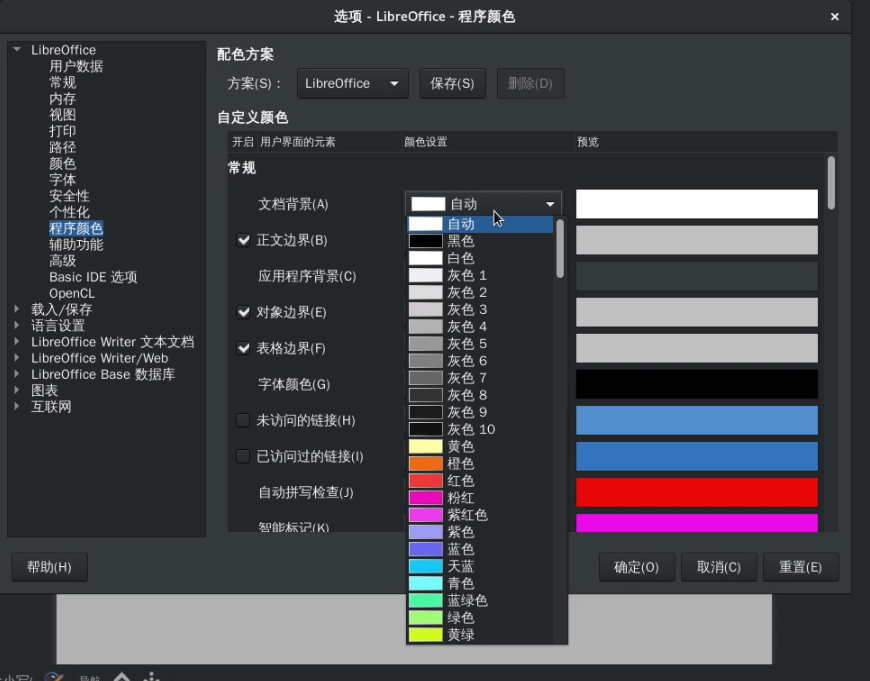Screen dimensions: 870x681
Task: Toggle the 正文边界(B) checkbox
Action: [243, 240]
